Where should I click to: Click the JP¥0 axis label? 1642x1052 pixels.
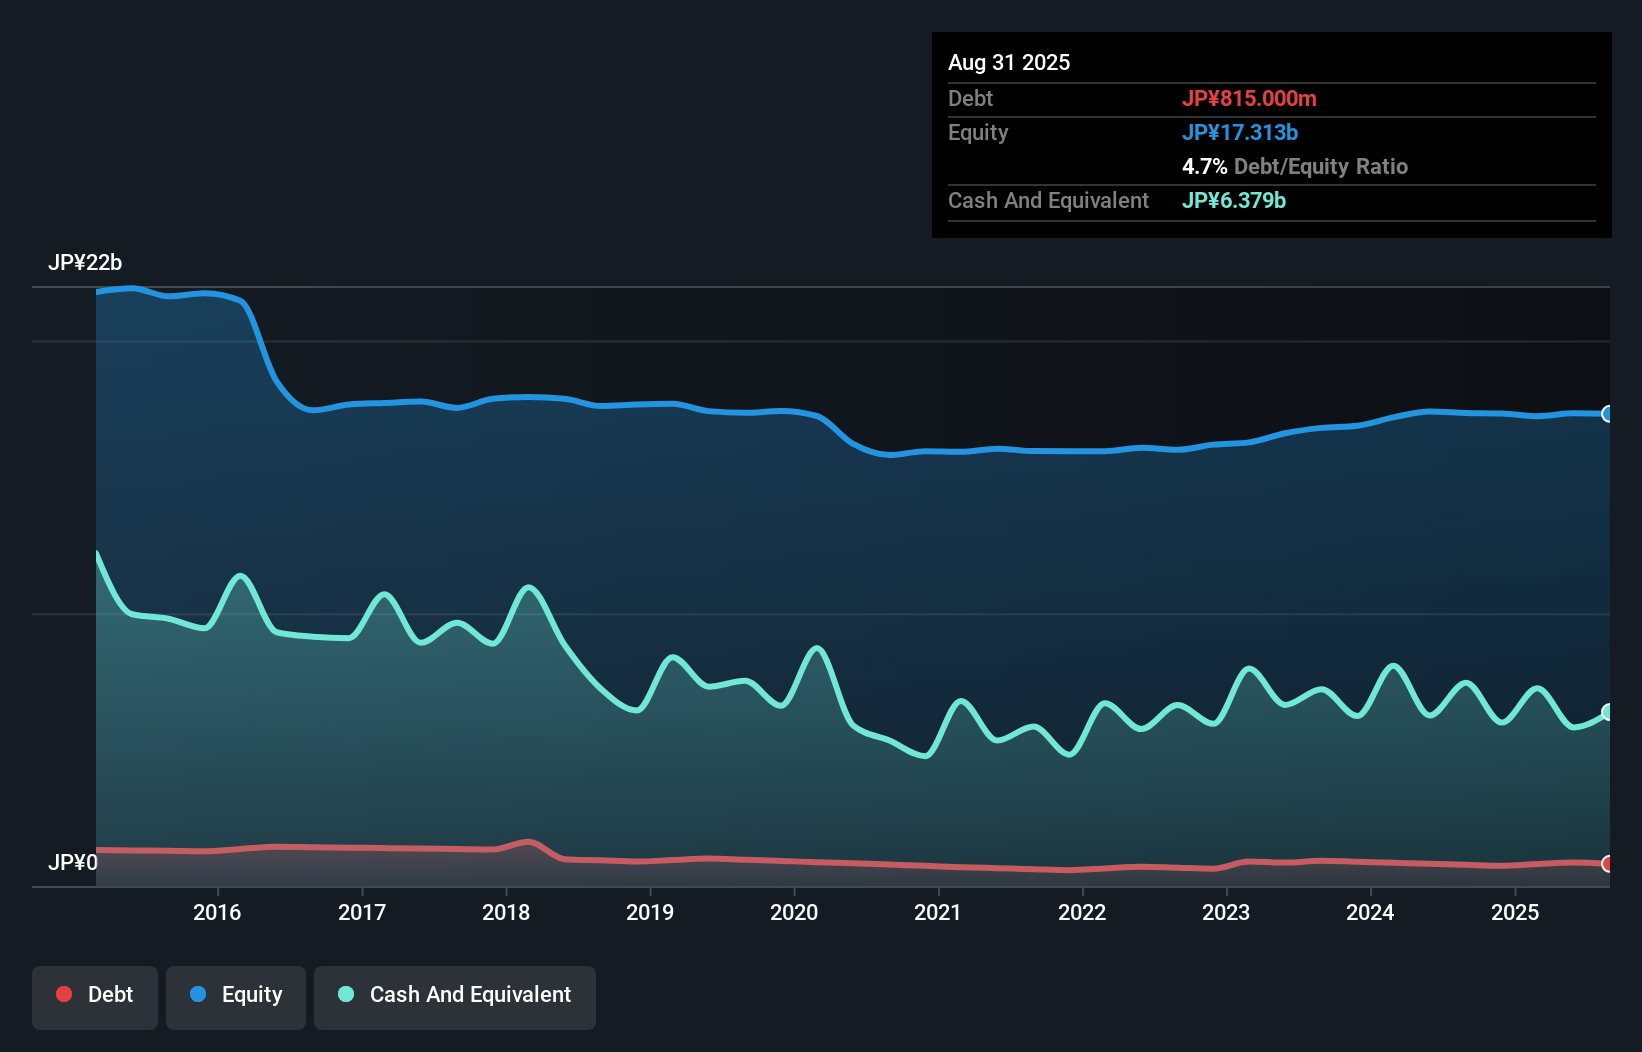point(74,861)
